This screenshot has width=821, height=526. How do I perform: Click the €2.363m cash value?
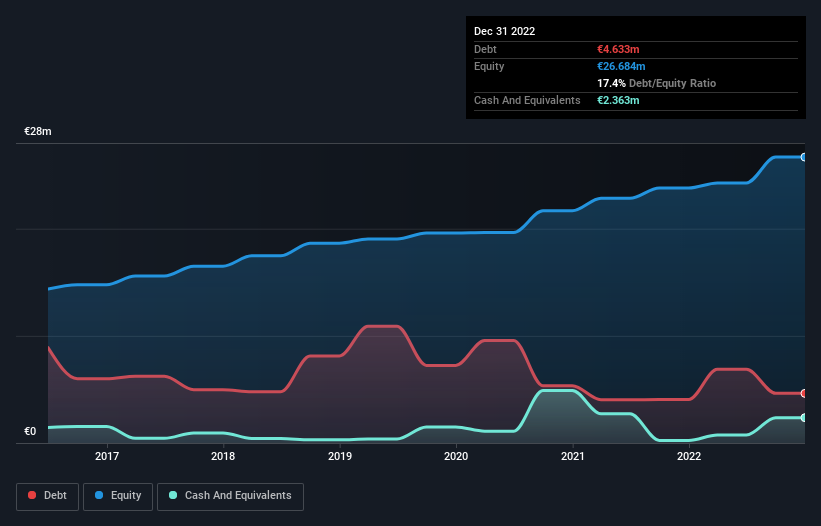click(x=618, y=100)
